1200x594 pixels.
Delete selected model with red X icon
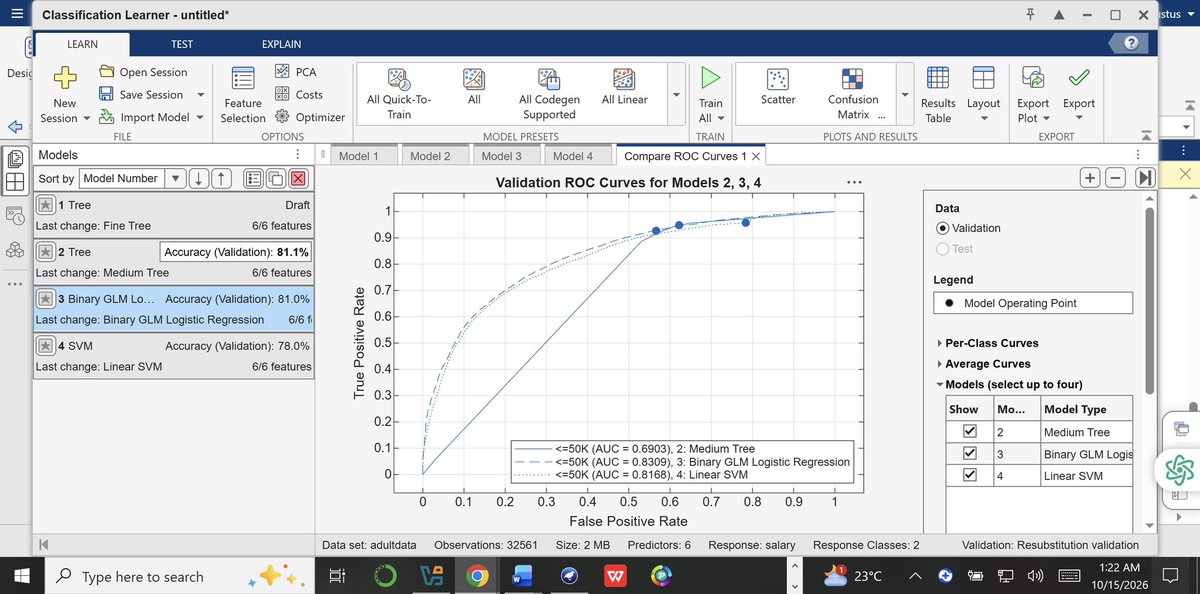(x=298, y=178)
